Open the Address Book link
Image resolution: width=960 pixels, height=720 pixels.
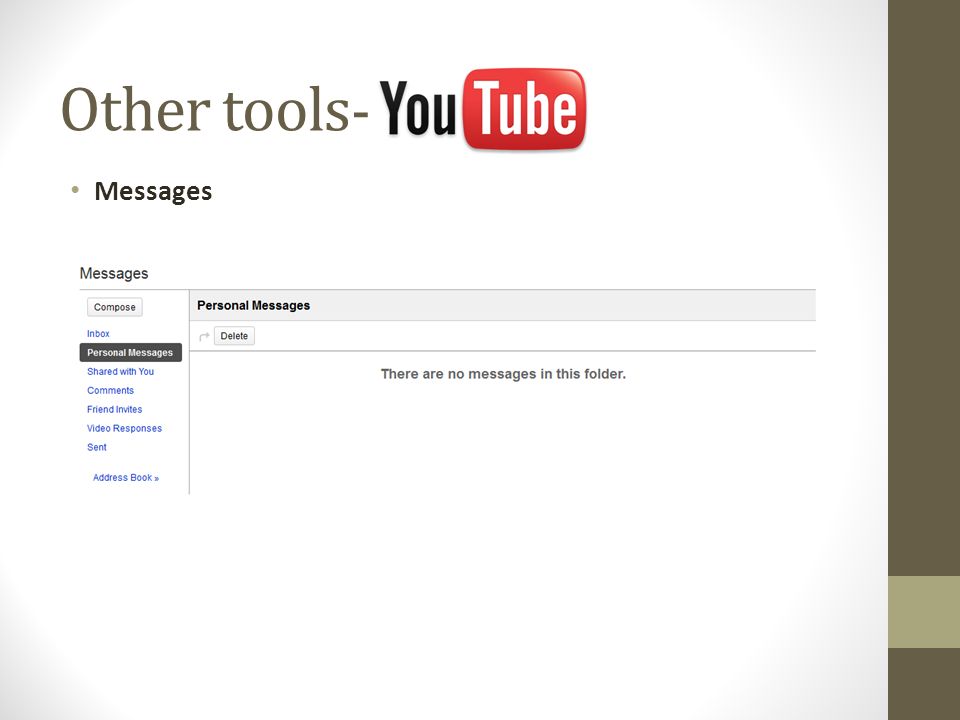tap(126, 478)
